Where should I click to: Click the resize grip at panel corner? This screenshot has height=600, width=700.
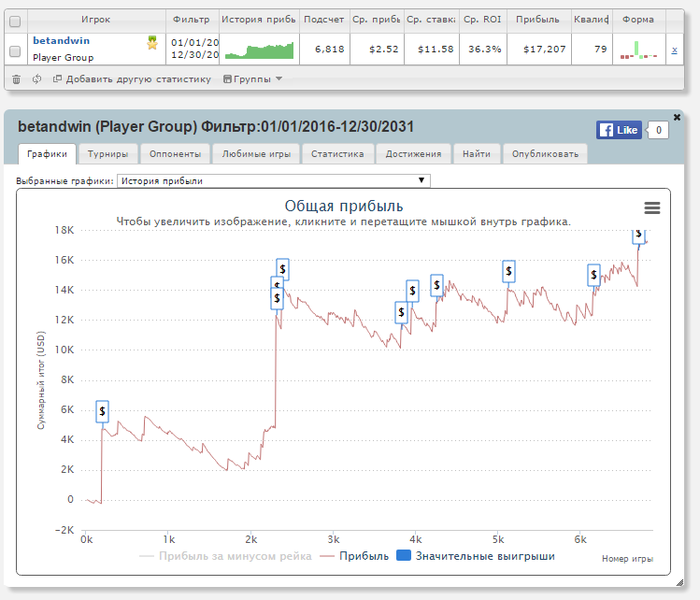point(679,582)
